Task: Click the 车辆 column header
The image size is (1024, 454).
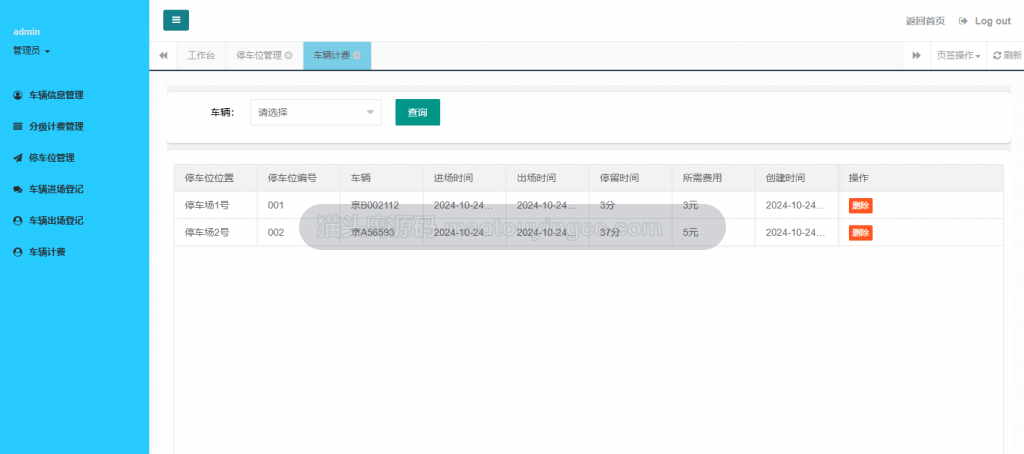Action: [x=381, y=178]
